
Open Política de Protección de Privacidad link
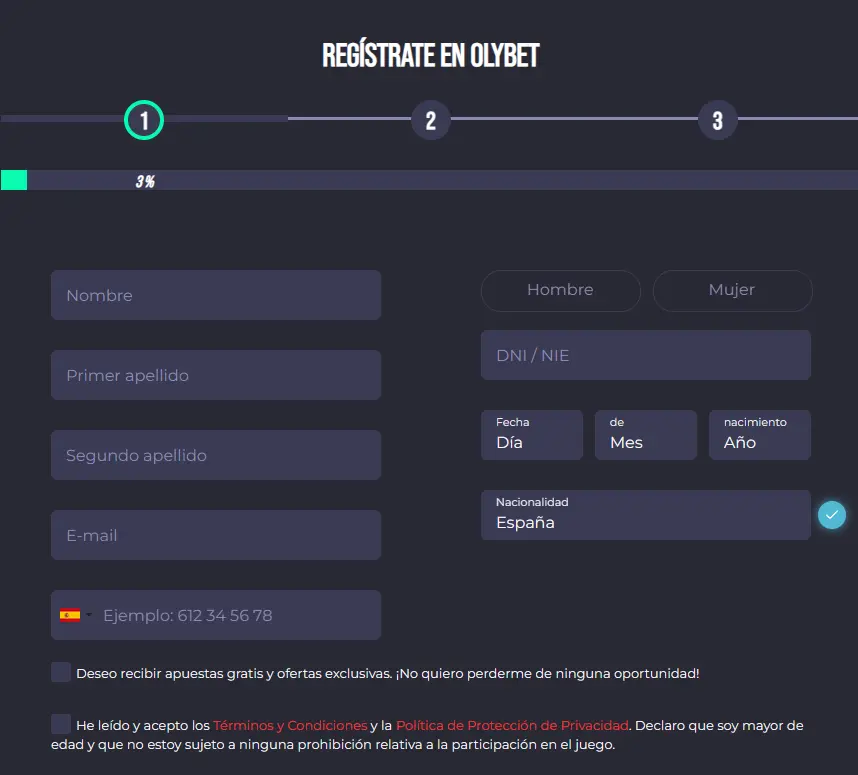click(512, 725)
